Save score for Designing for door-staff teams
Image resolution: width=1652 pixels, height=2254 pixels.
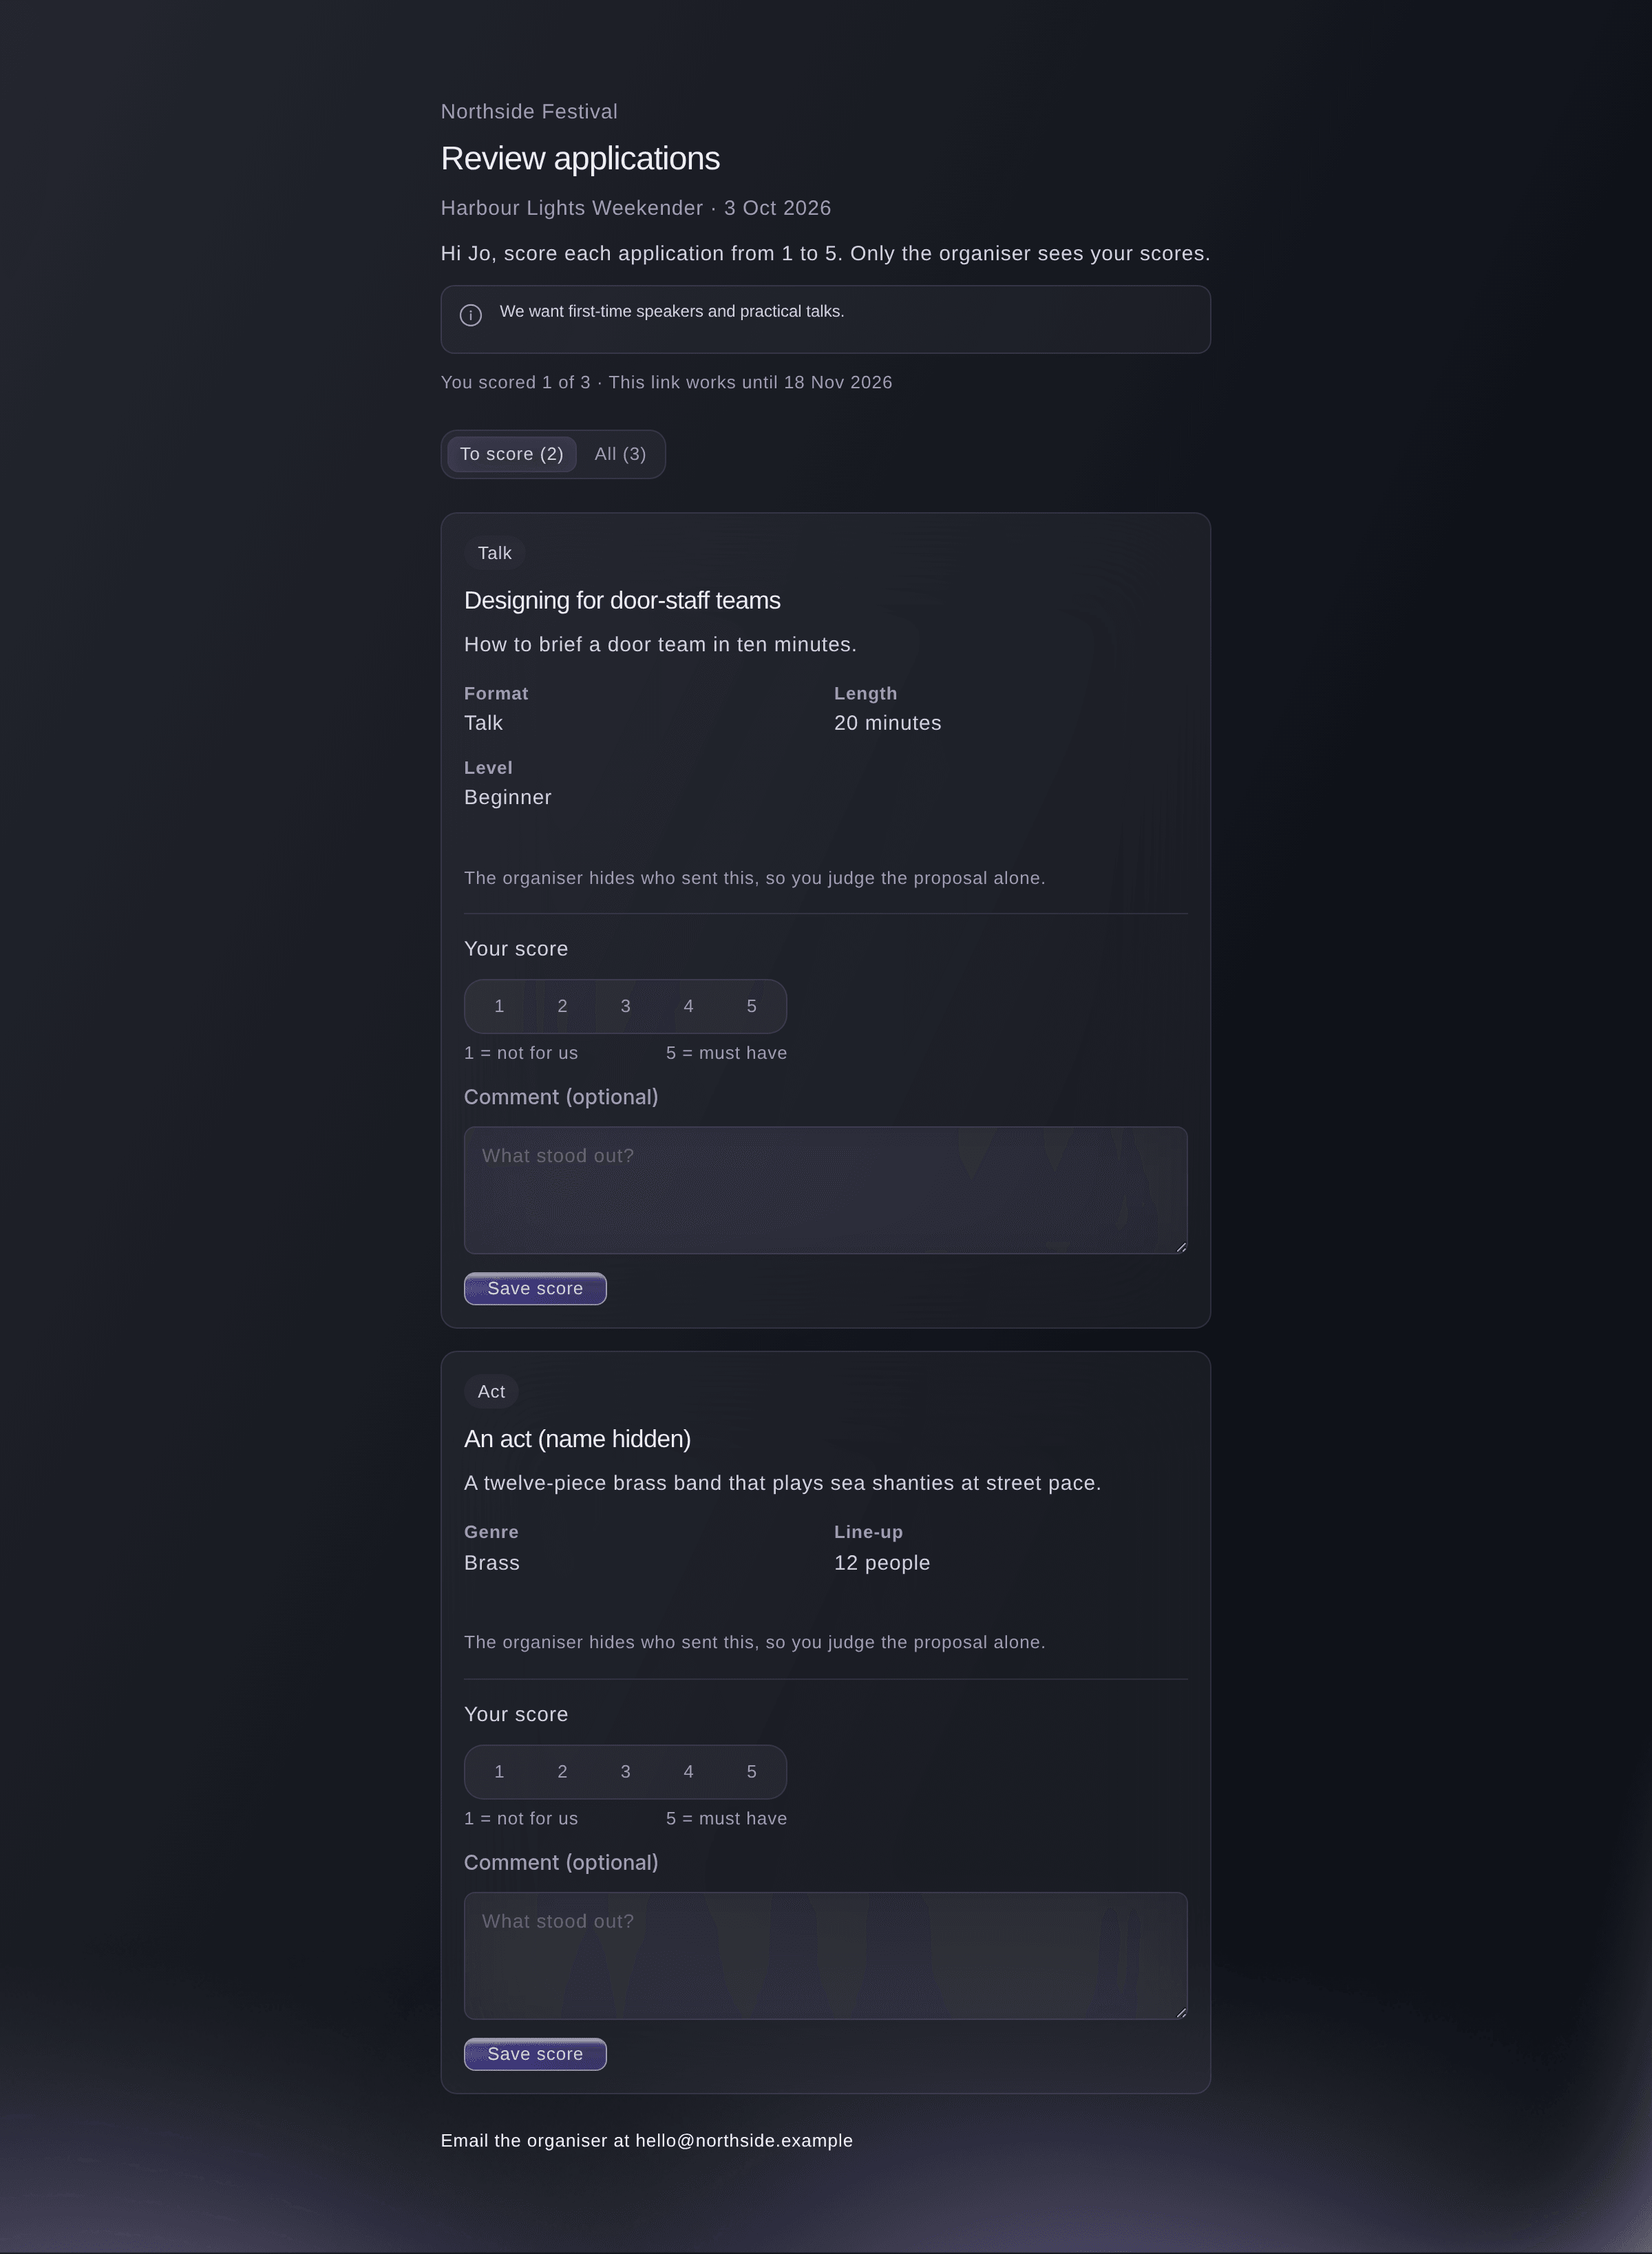[x=535, y=1289]
